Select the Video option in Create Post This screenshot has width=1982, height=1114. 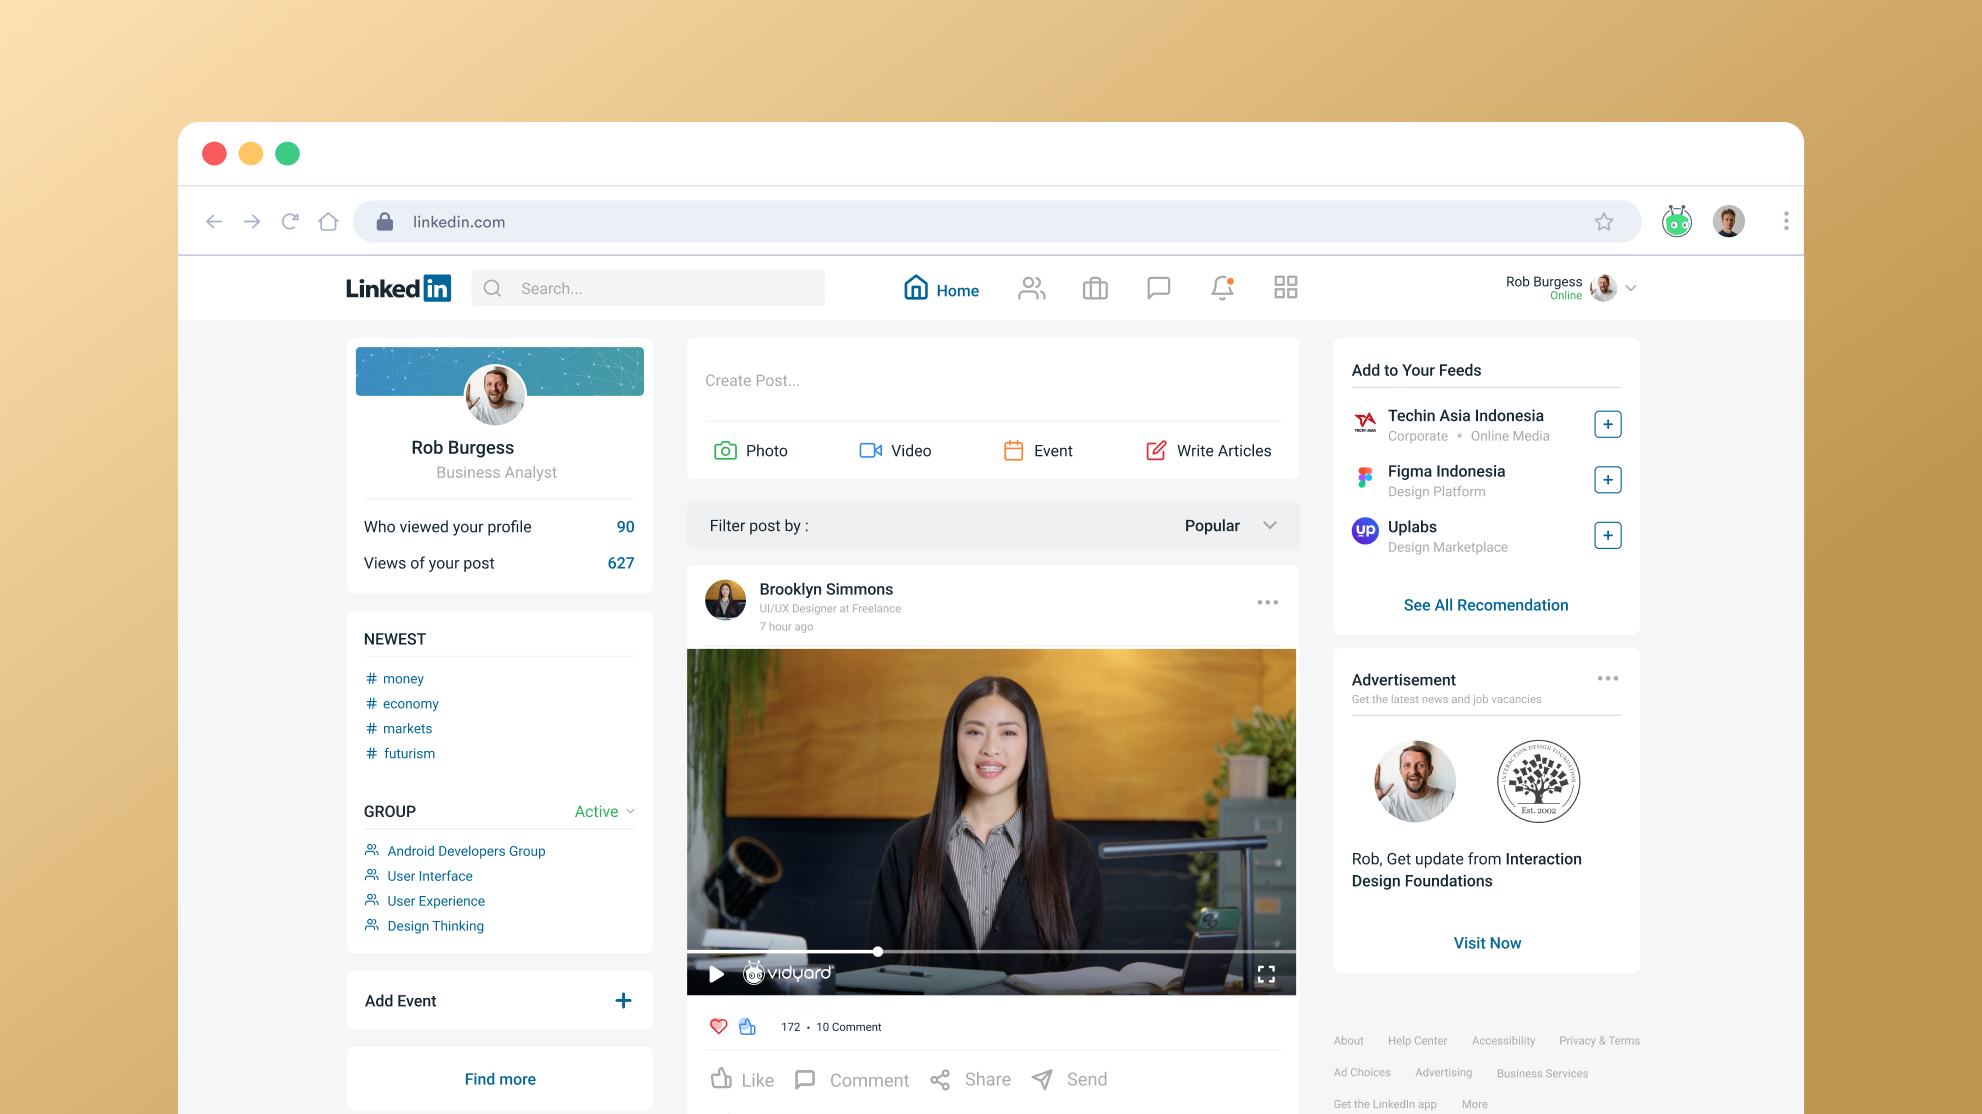[x=895, y=450]
